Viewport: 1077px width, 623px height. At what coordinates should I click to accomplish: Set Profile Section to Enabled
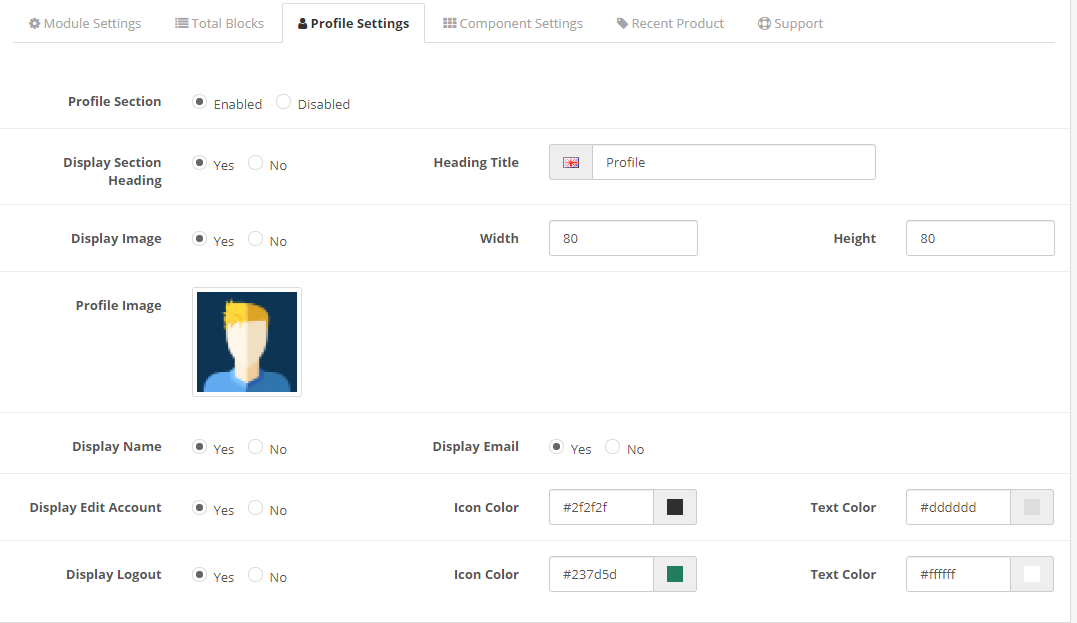(199, 102)
